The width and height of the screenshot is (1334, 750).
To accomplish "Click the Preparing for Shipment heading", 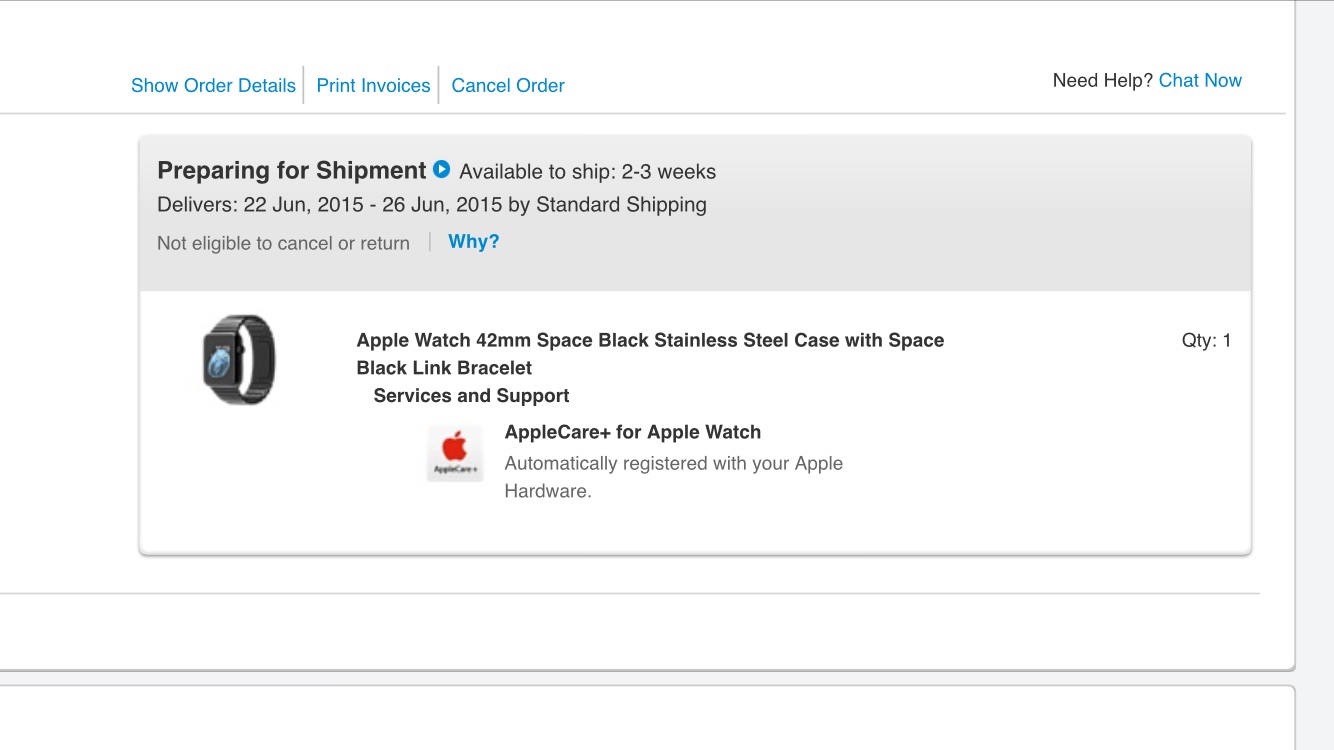I will (292, 171).
